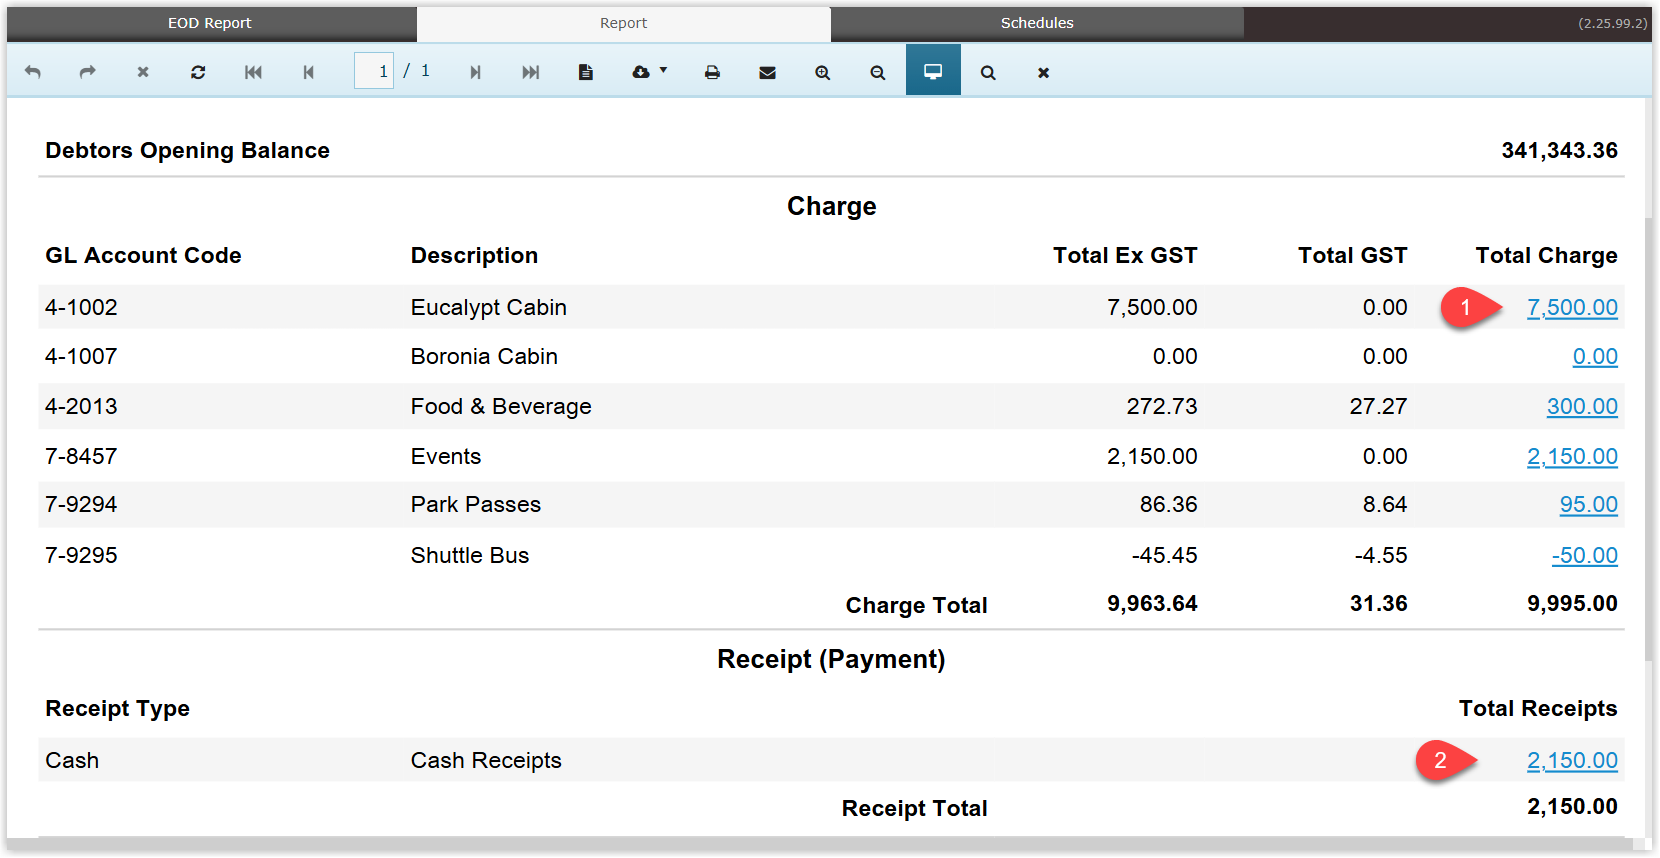Viewport: 1660px width, 858px height.
Task: Click GL code 4-1007
Action: (x=81, y=357)
